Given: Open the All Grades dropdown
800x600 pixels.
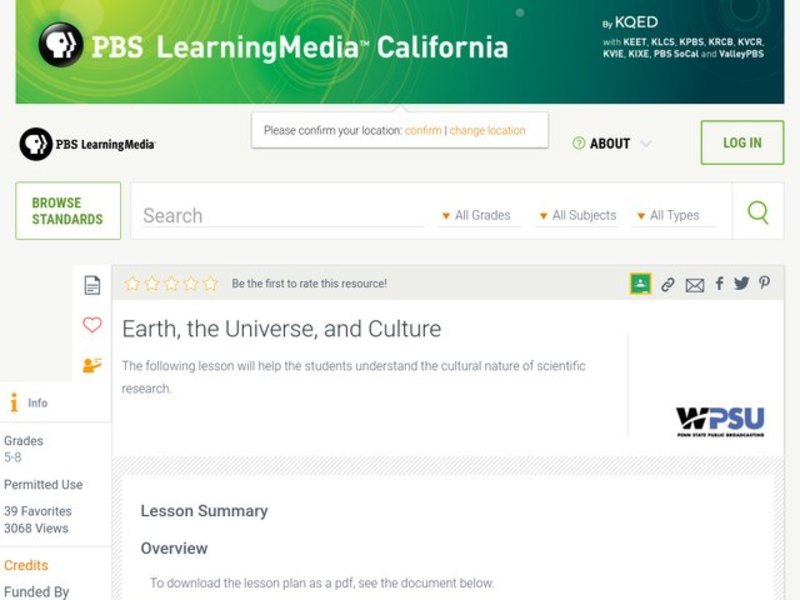Looking at the screenshot, I should pos(479,215).
